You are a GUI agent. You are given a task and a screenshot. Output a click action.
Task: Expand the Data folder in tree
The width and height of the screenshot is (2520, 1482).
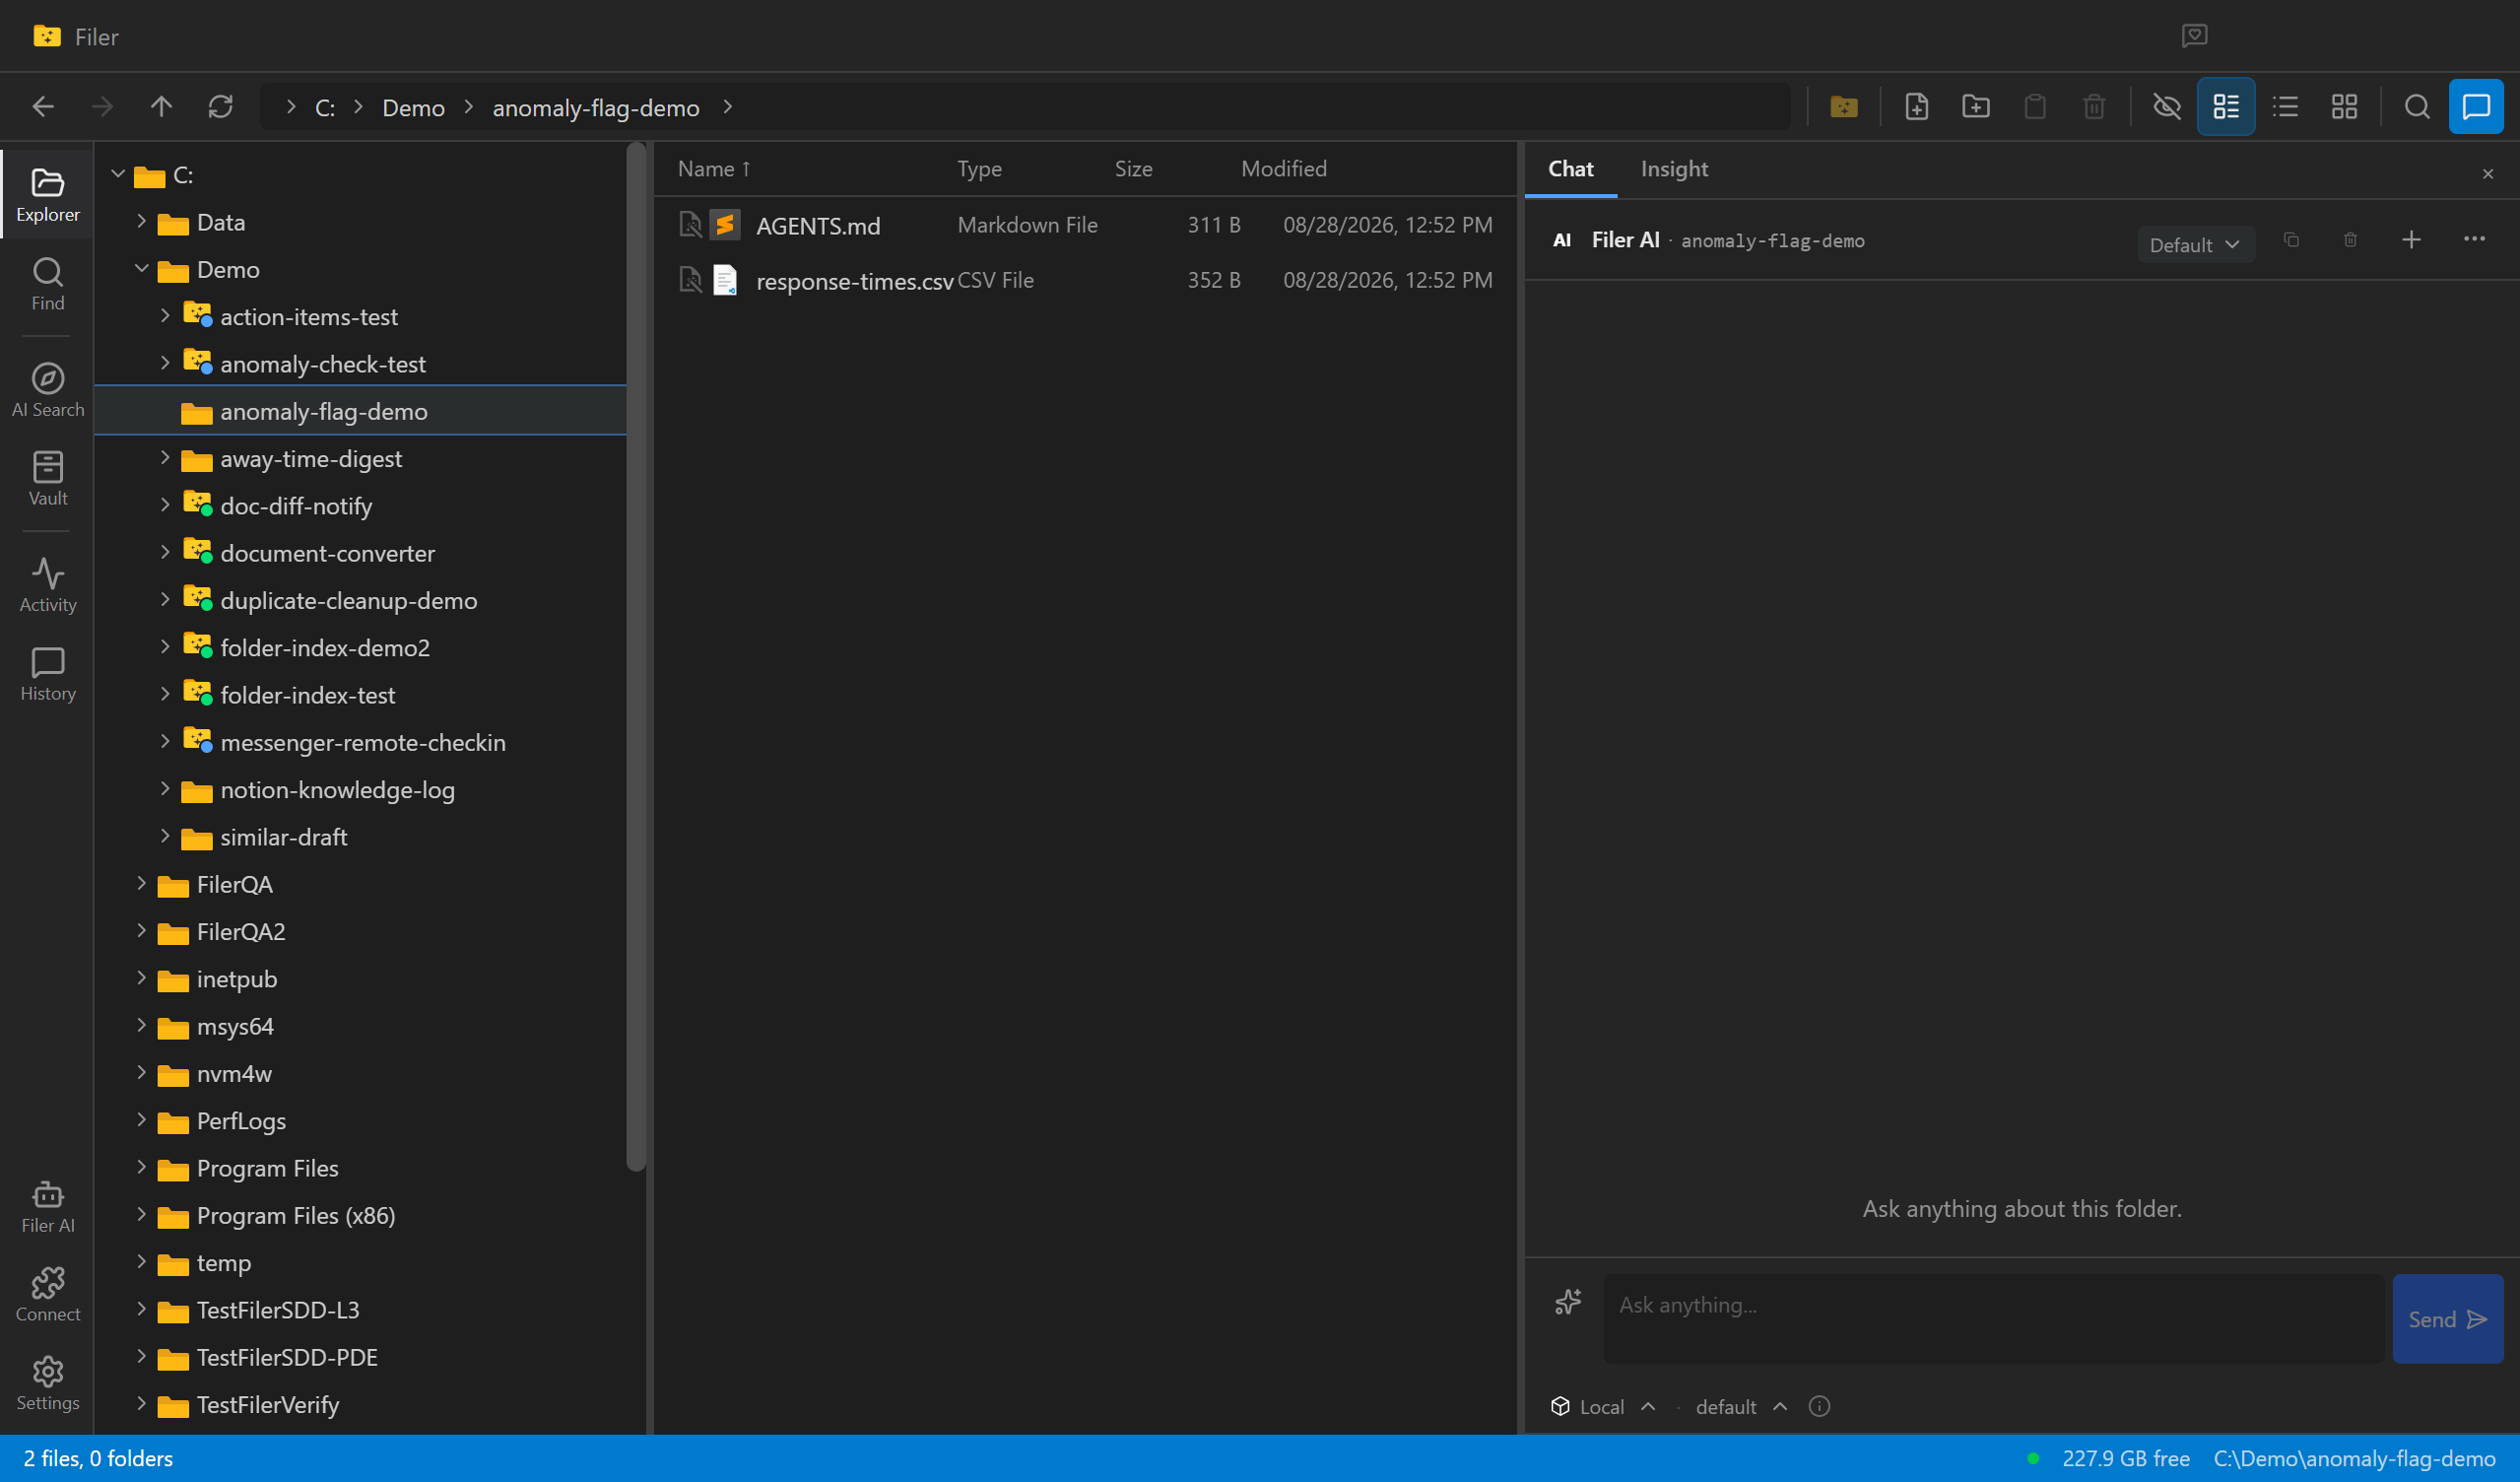tap(141, 221)
